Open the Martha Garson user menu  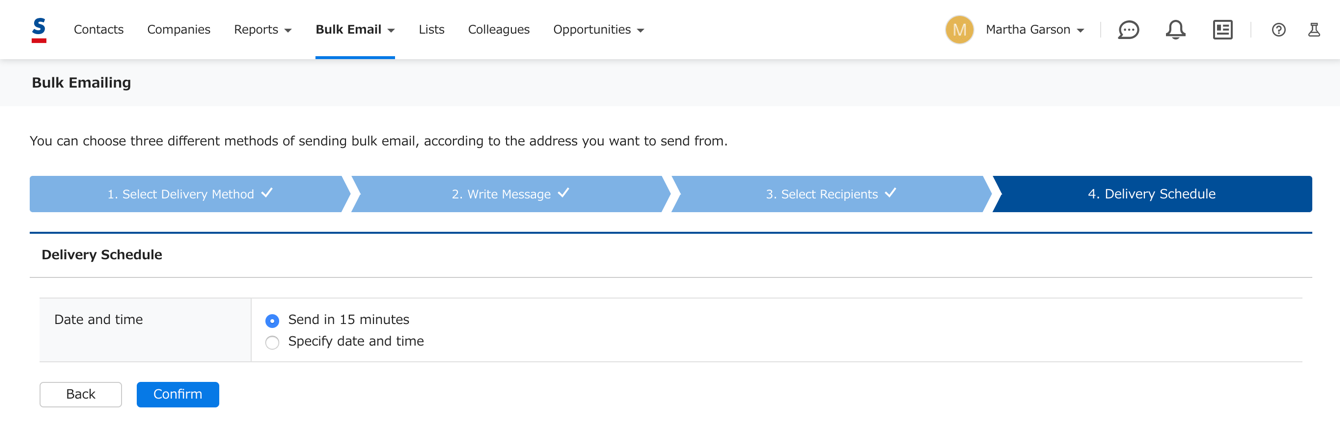point(1035,30)
